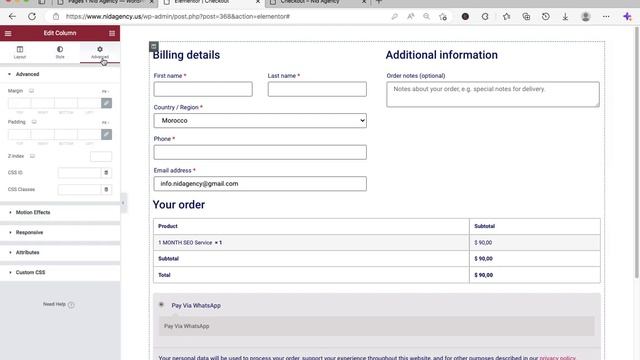Expand the Attributes section
Image resolution: width=640 pixels, height=360 pixels.
(60, 252)
